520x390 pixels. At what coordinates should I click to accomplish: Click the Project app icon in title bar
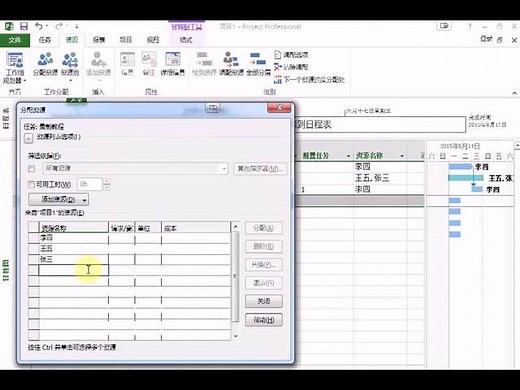[9, 26]
